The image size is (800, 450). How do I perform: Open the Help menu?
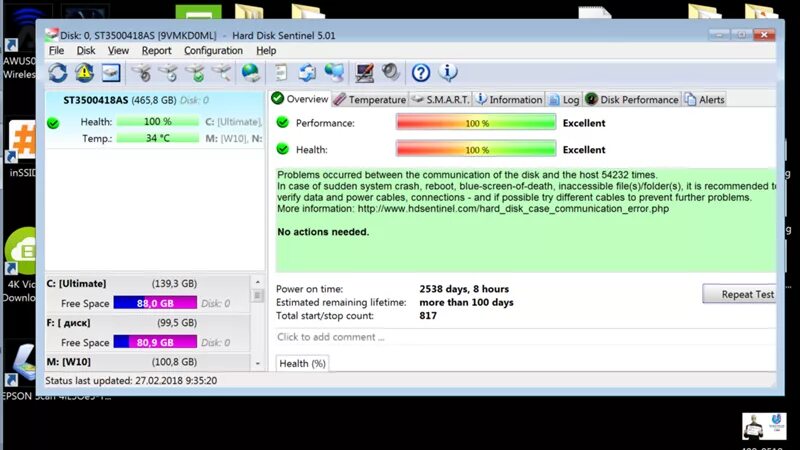[x=266, y=51]
